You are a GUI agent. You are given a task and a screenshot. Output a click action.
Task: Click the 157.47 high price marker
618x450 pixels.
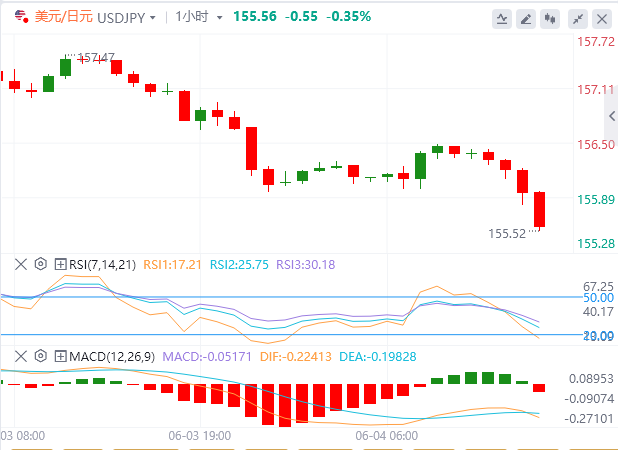[x=96, y=58]
